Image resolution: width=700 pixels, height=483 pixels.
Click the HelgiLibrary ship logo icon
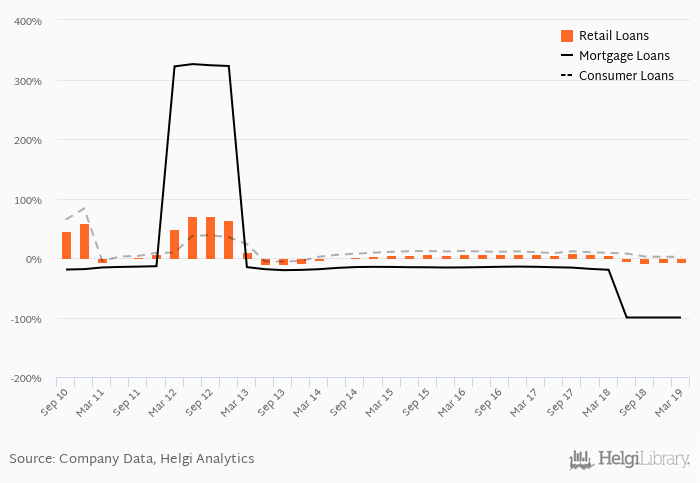[581, 460]
